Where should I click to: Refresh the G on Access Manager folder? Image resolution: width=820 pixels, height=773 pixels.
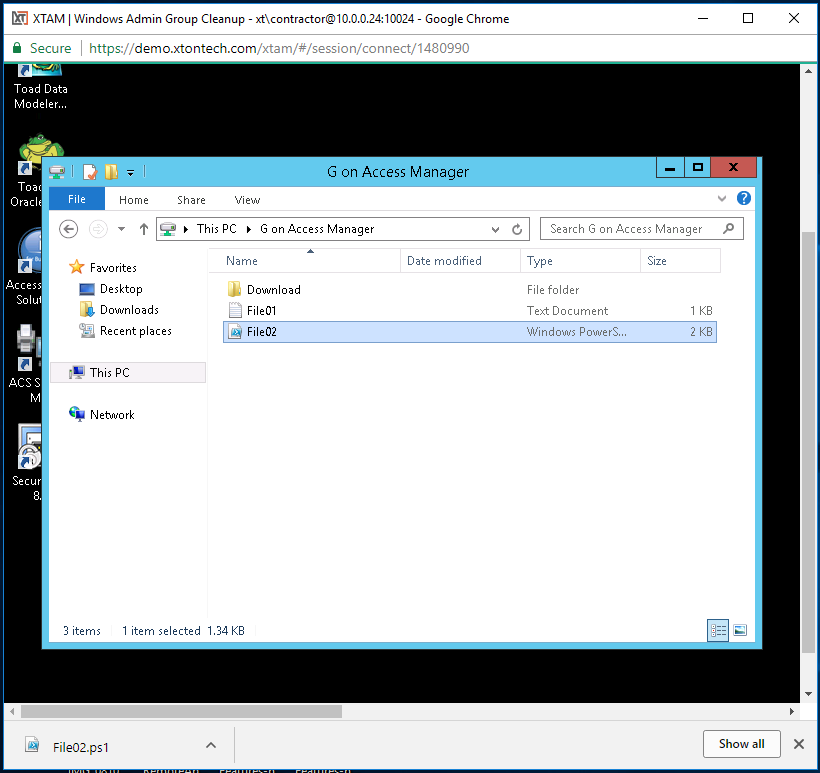point(517,229)
